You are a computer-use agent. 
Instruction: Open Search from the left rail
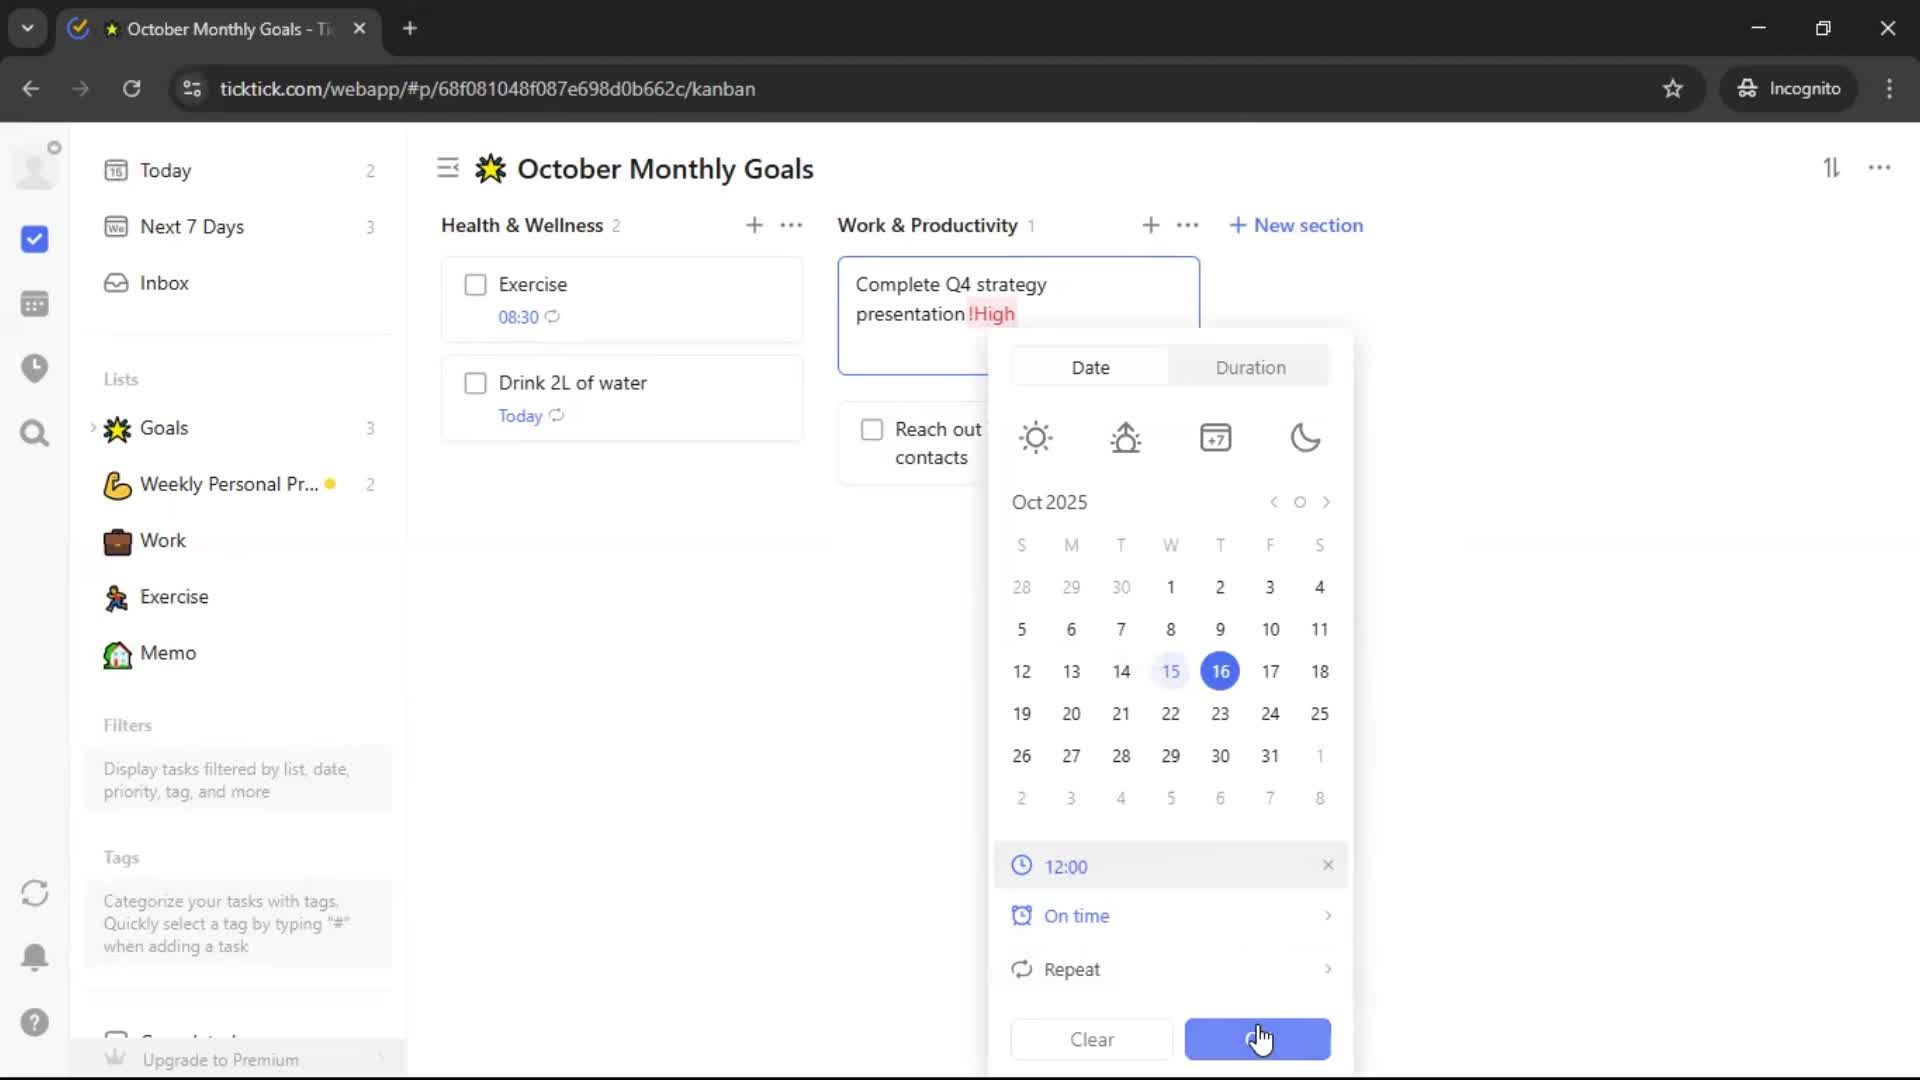(x=34, y=433)
